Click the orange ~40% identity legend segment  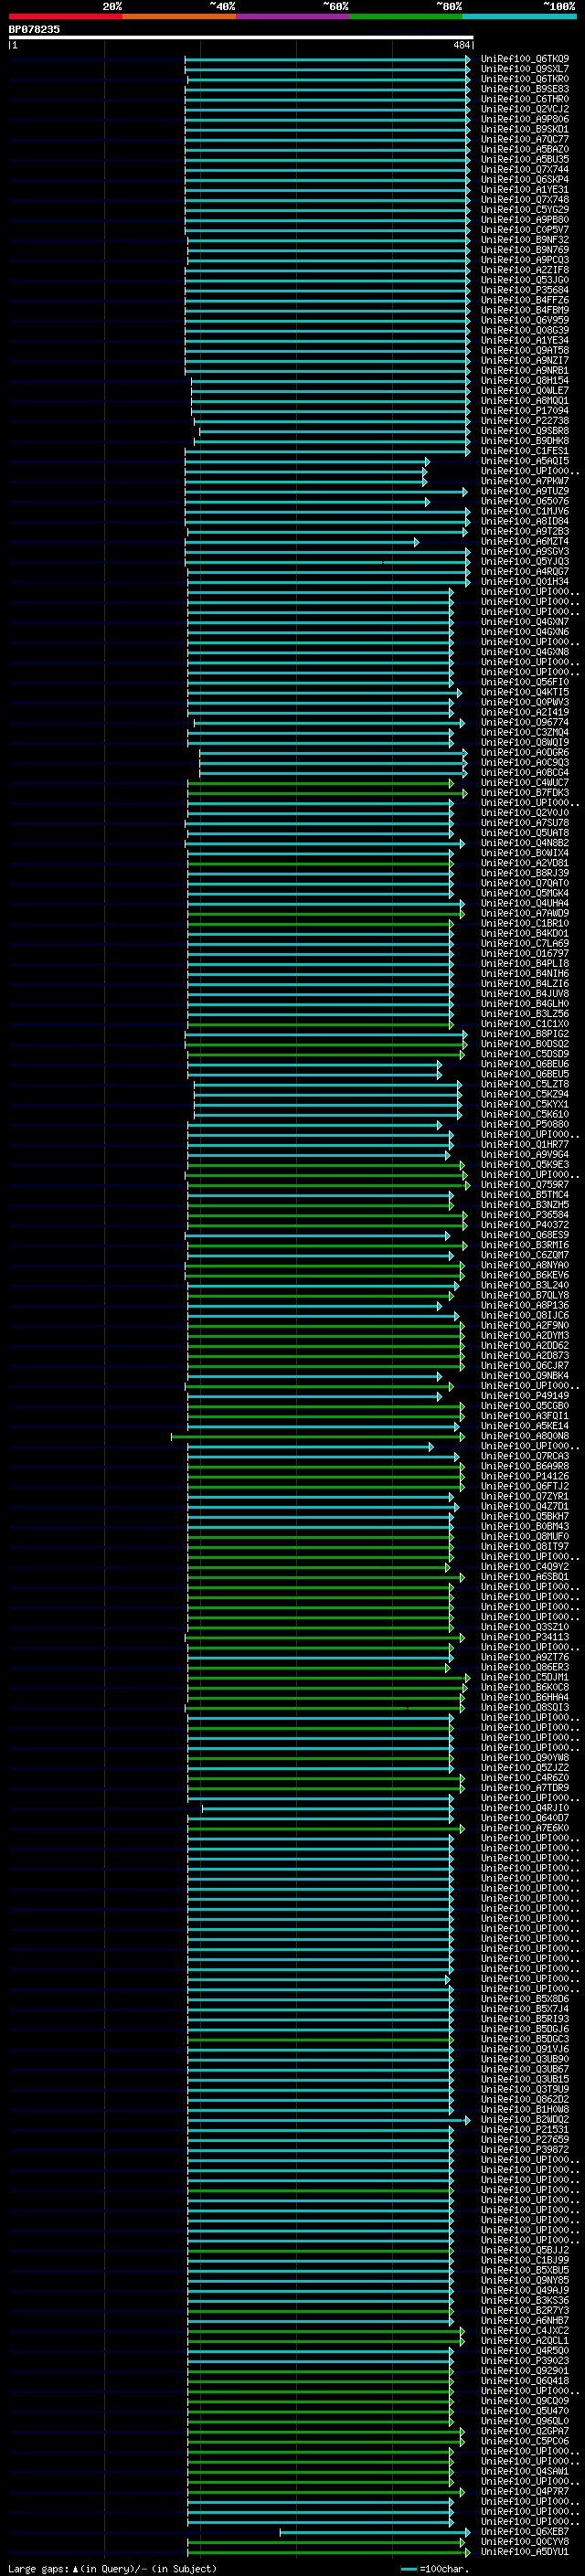179,16
